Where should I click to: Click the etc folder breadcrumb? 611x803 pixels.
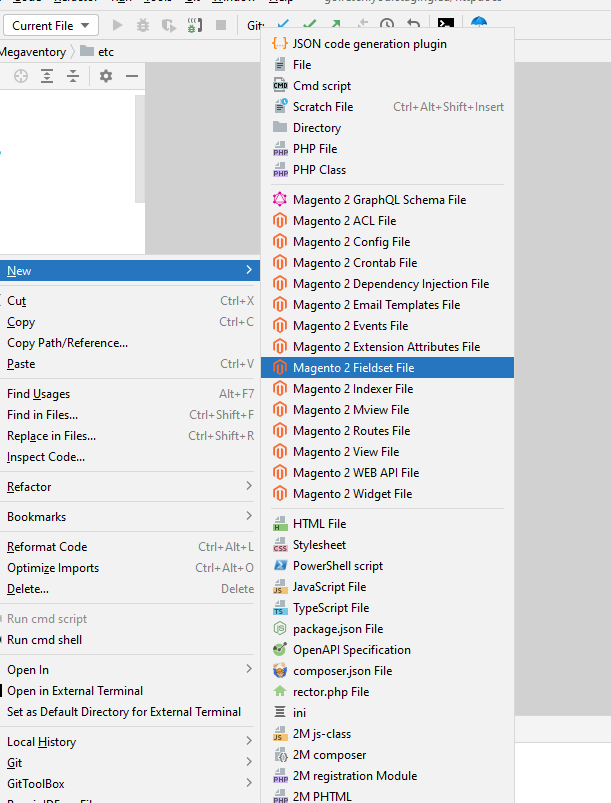(97, 52)
